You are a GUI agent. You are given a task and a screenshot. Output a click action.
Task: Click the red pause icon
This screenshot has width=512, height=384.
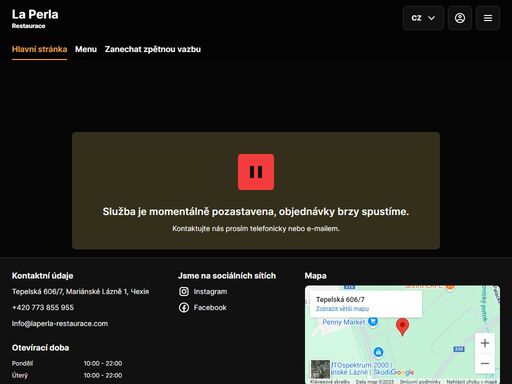256,172
